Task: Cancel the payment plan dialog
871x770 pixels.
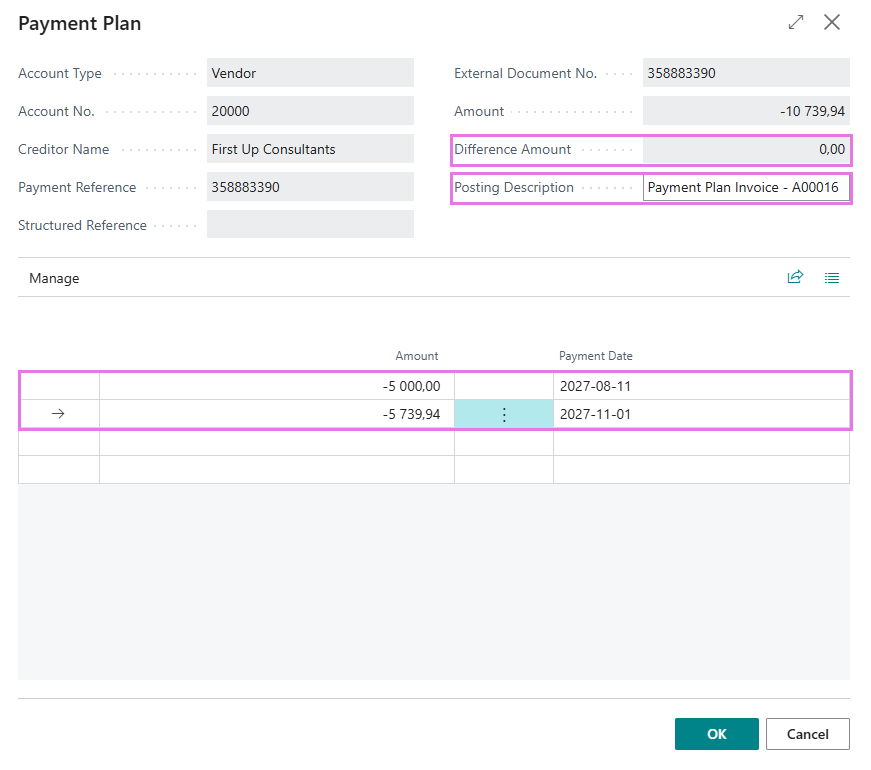Action: pyautogui.click(x=808, y=734)
